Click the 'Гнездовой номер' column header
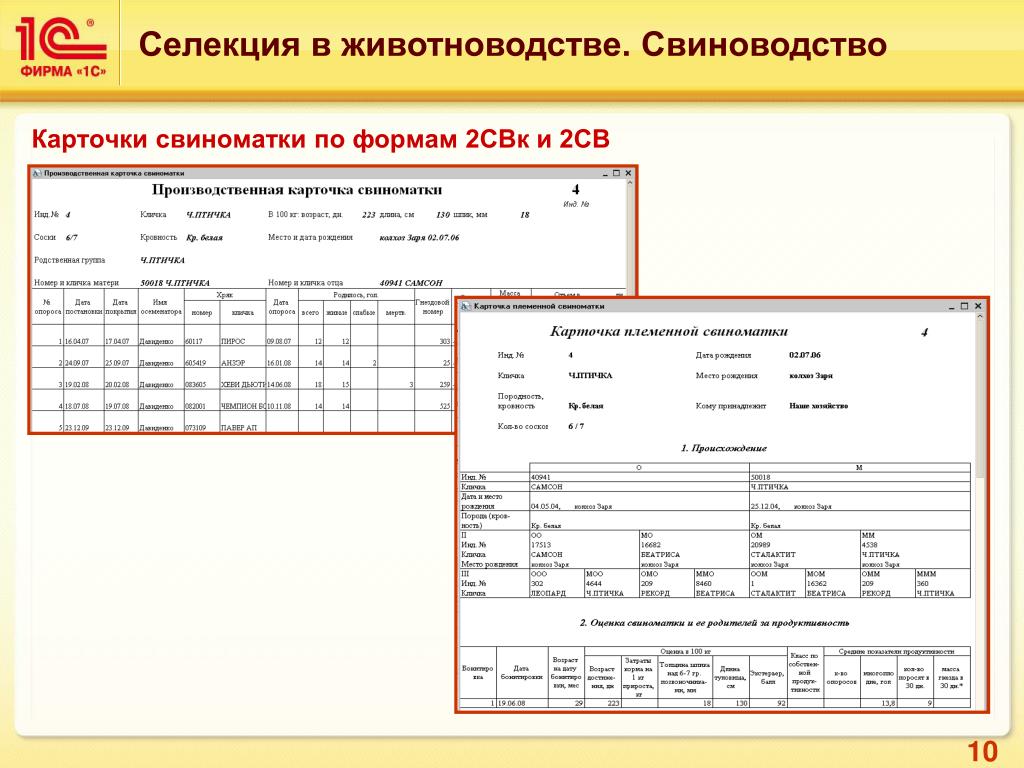1024x768 pixels. coord(432,307)
